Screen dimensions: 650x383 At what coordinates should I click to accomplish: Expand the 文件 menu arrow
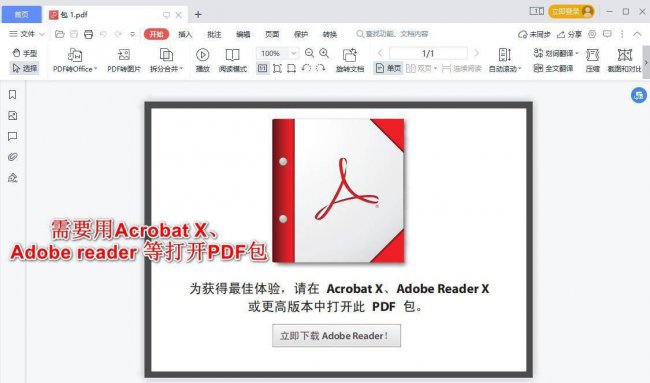(x=42, y=34)
